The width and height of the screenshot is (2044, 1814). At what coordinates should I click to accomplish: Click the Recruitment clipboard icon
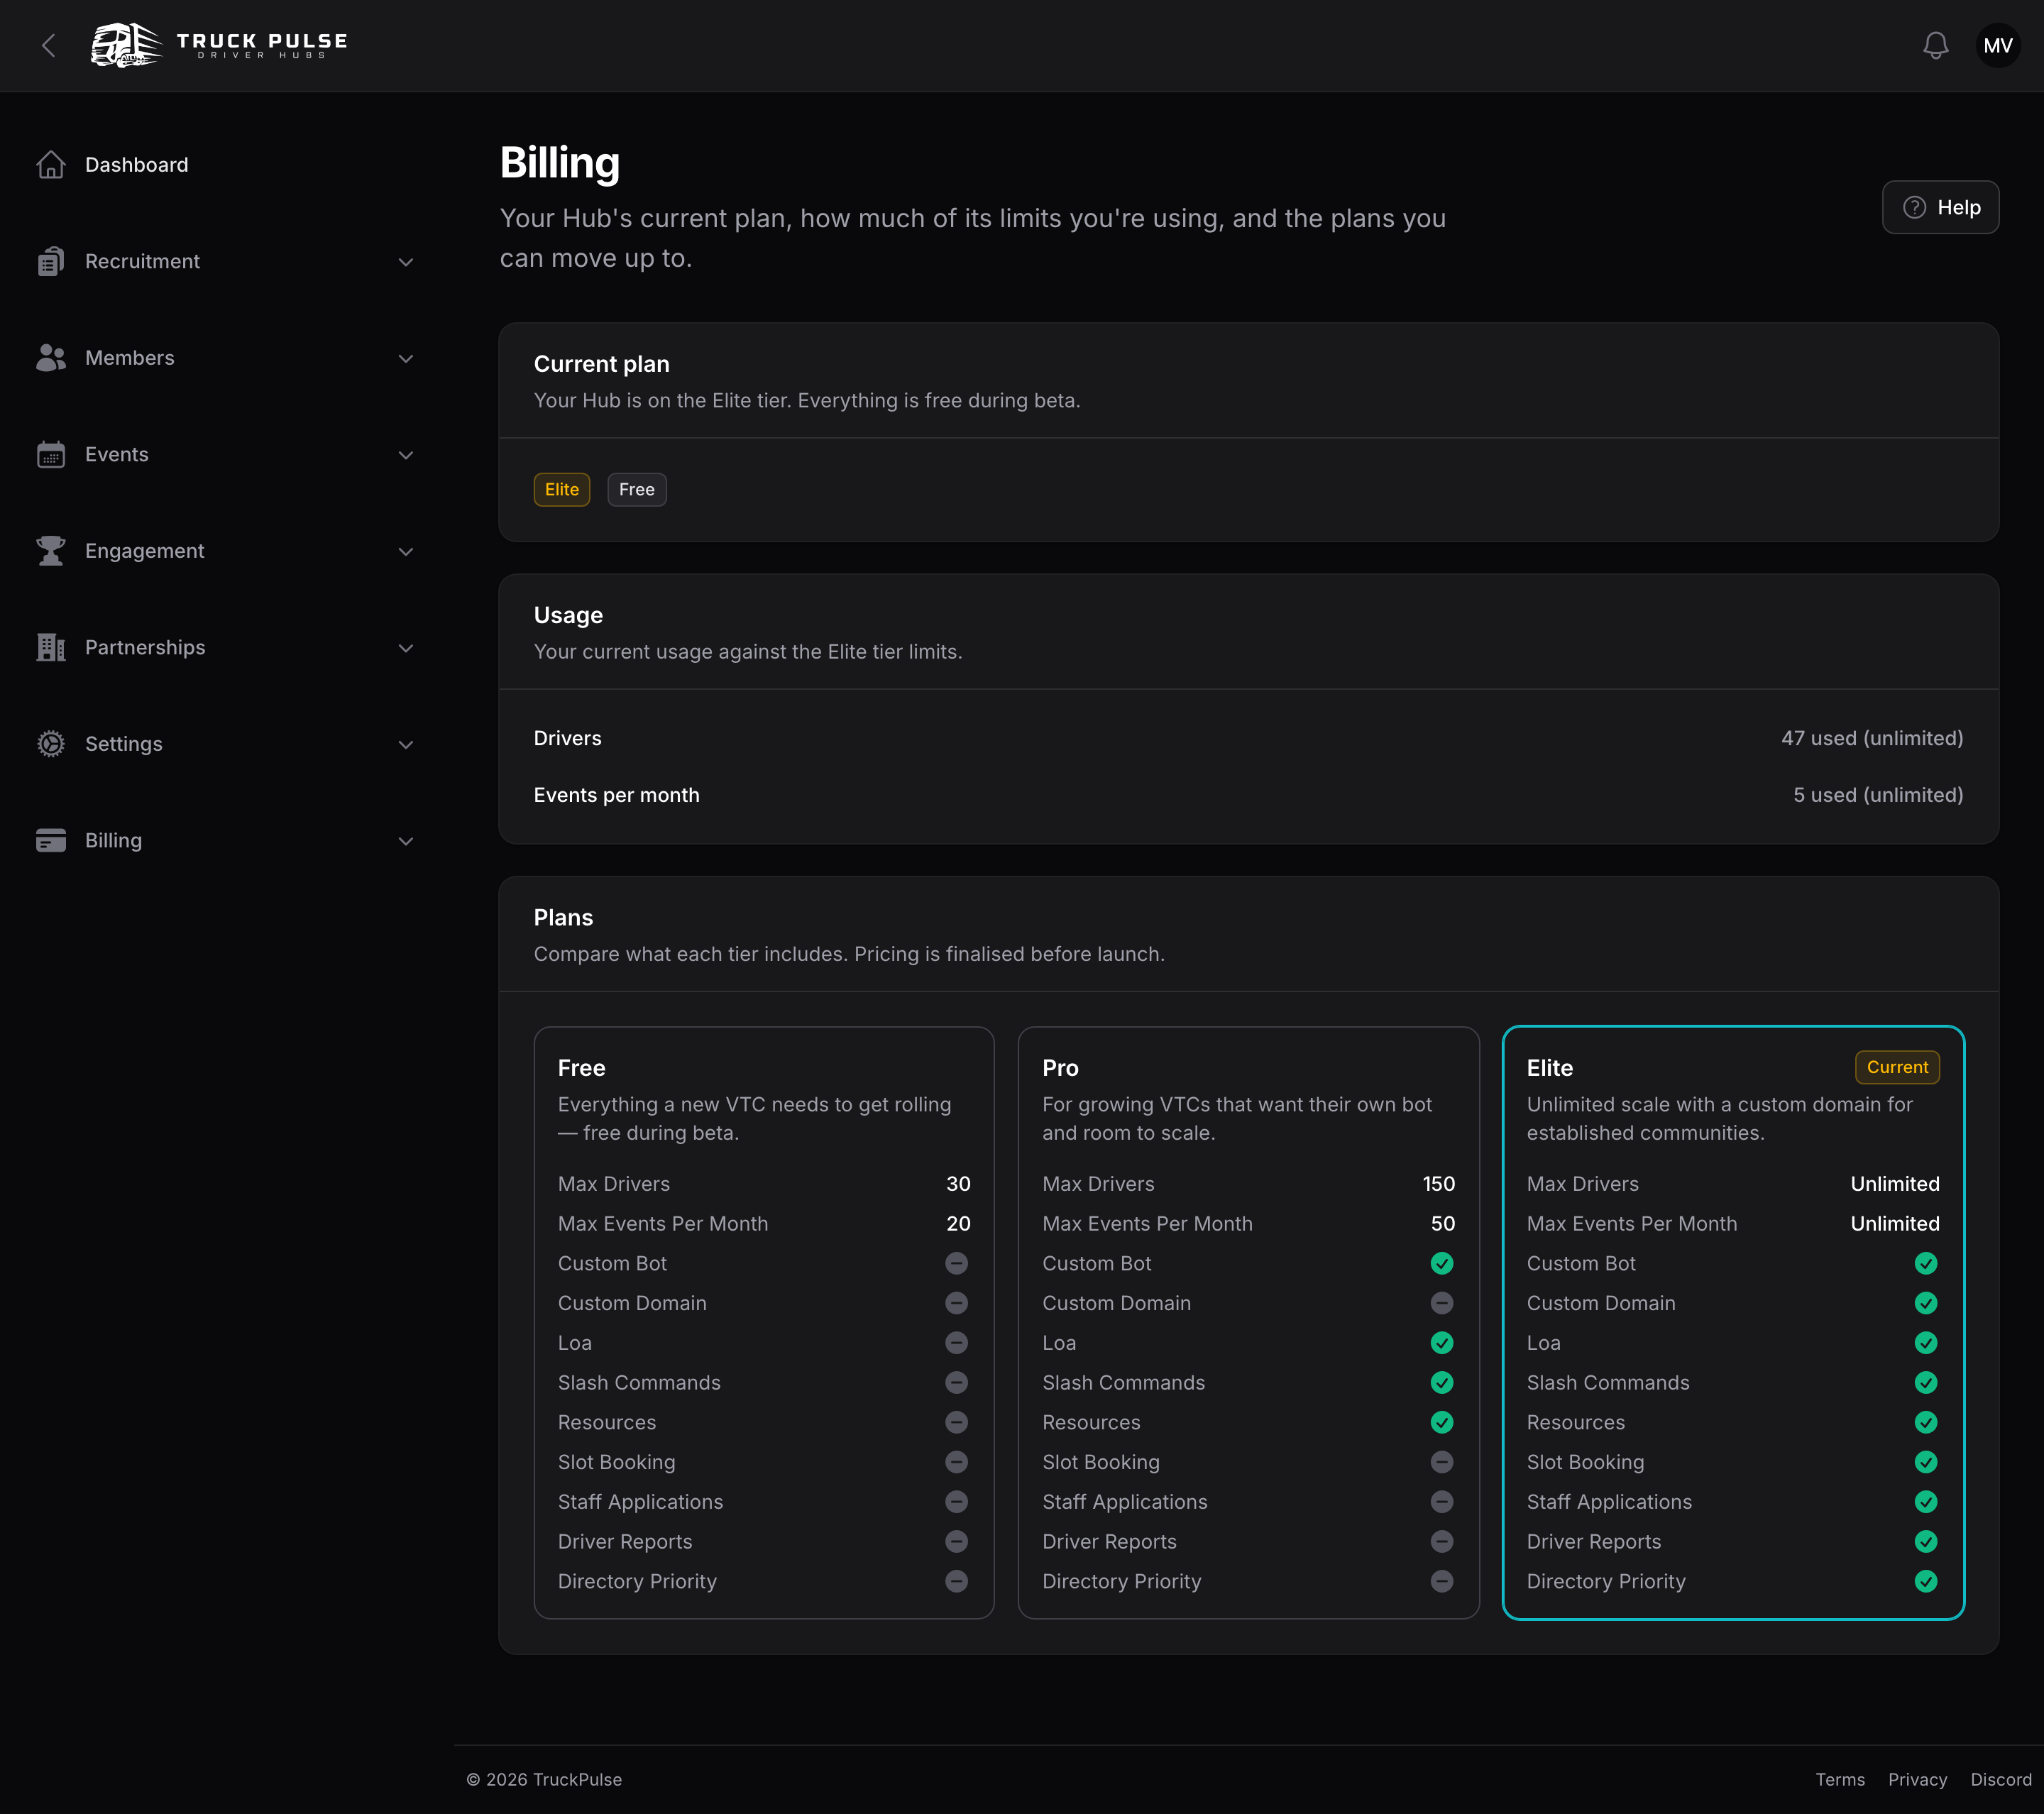[x=51, y=261]
